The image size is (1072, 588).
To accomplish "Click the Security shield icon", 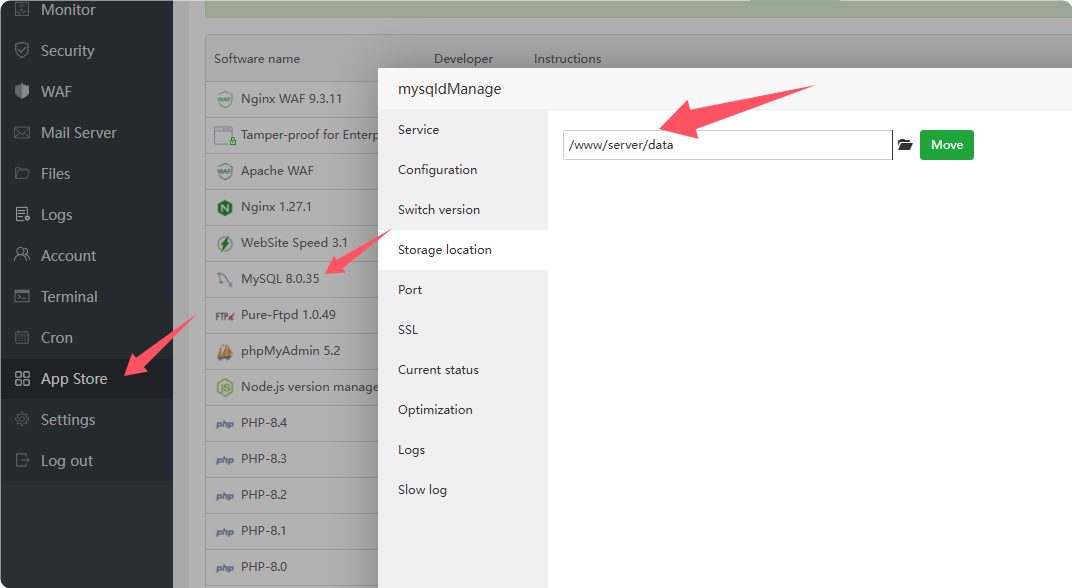I will point(22,50).
